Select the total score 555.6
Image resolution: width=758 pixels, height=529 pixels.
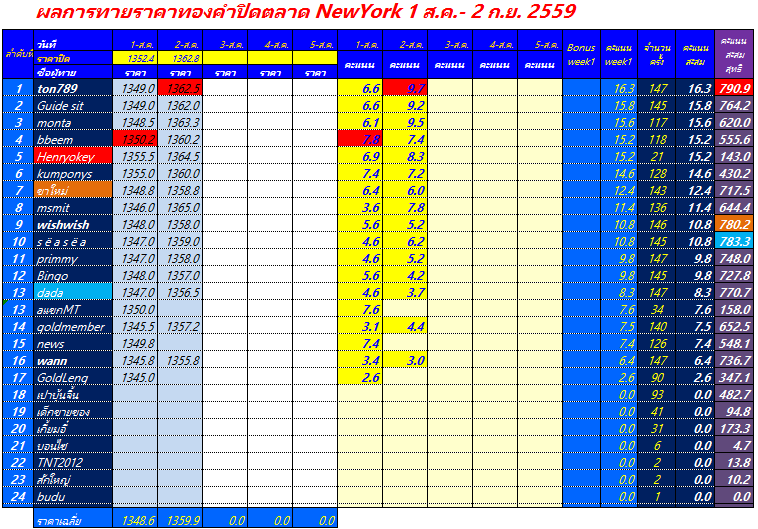(x=734, y=139)
